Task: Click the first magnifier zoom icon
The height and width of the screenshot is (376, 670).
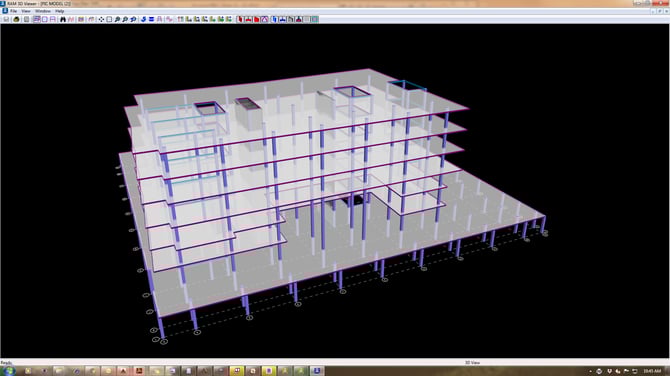Action: click(118, 19)
